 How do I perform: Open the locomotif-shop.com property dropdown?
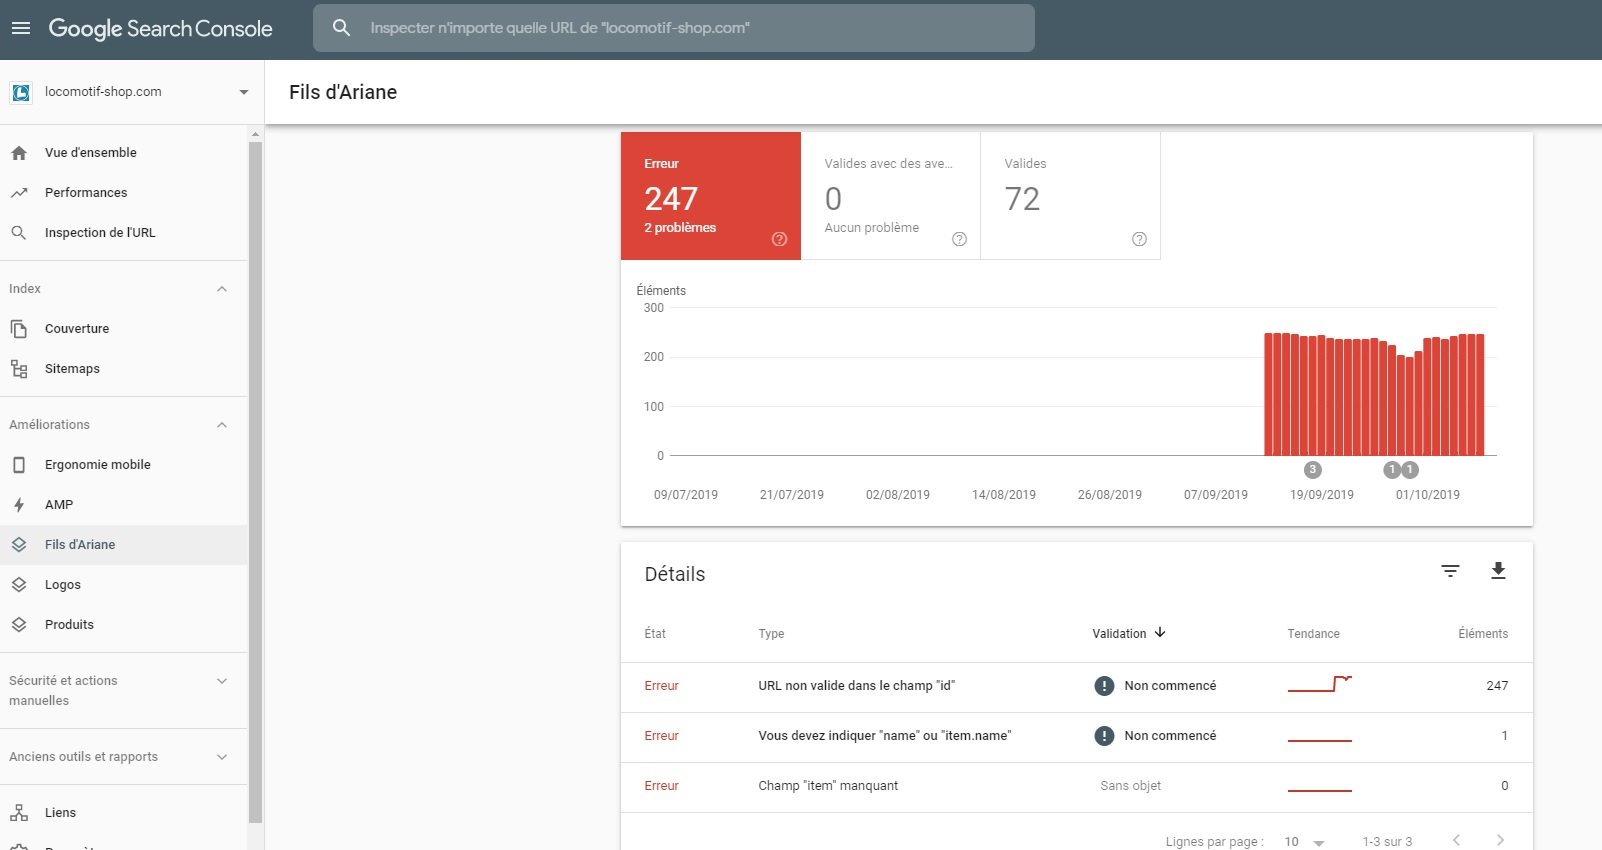(131, 92)
